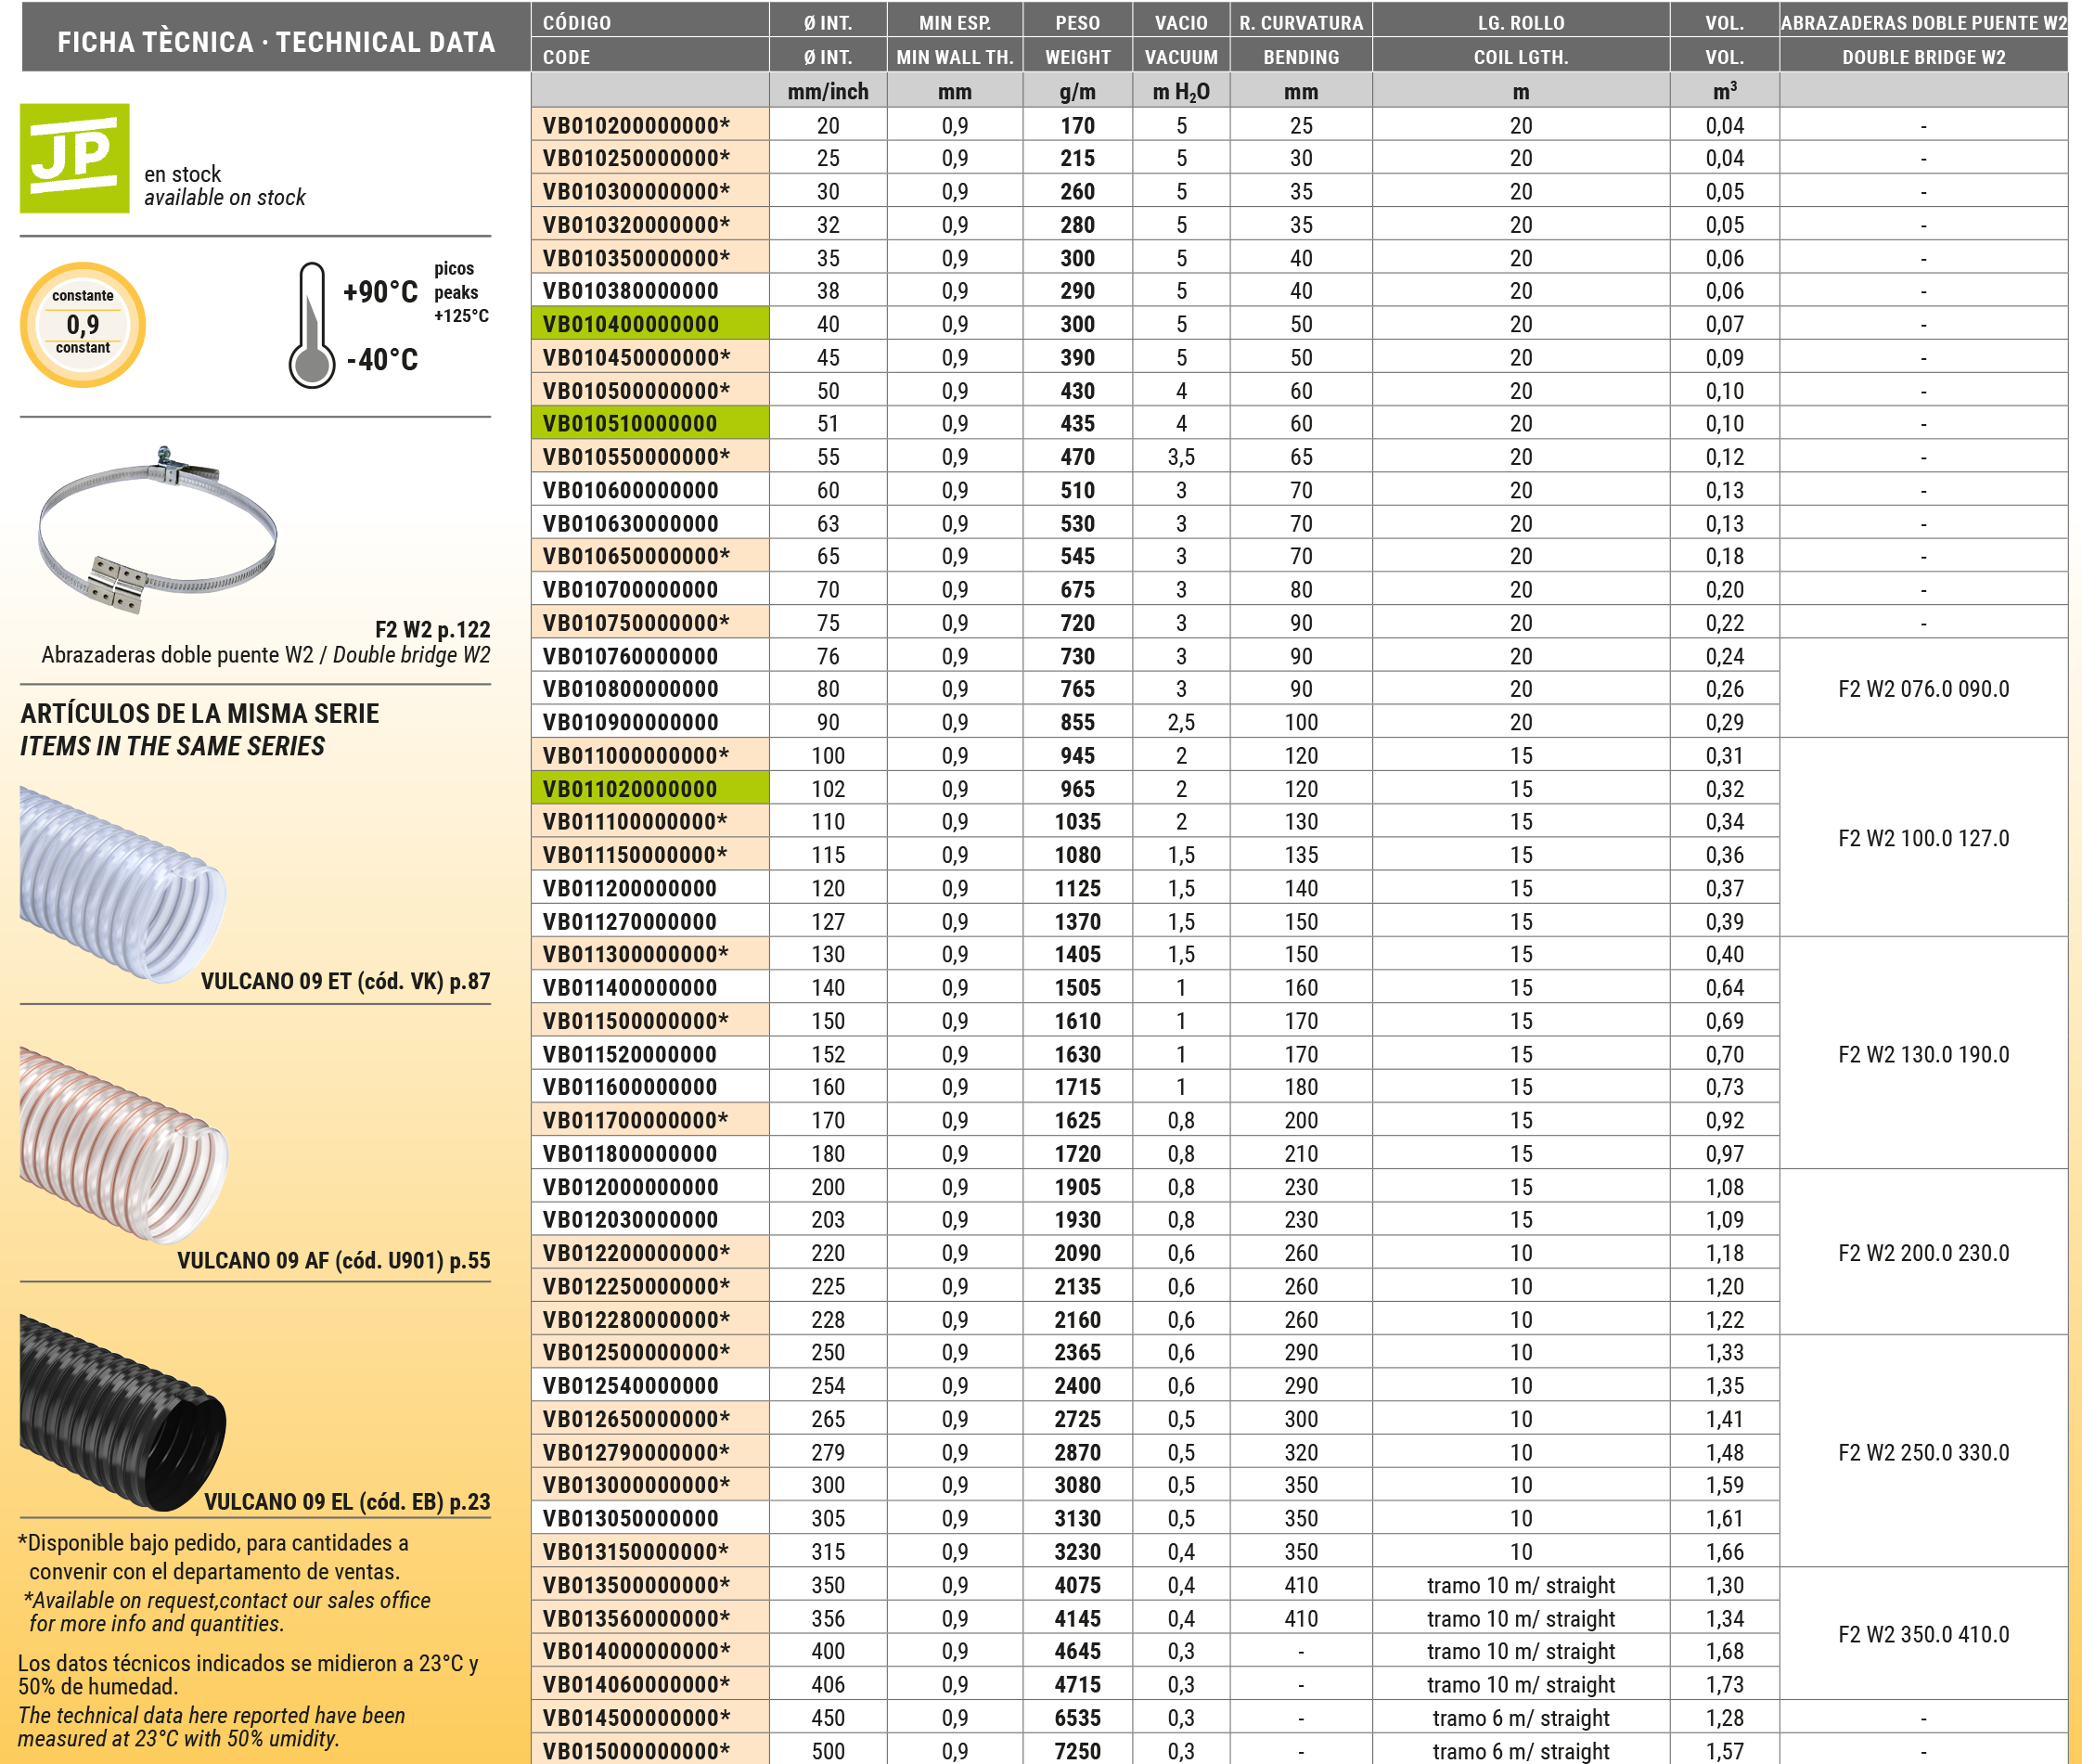The image size is (2082, 1764).
Task: Click the thermometer temperature icon
Action: tap(311, 326)
